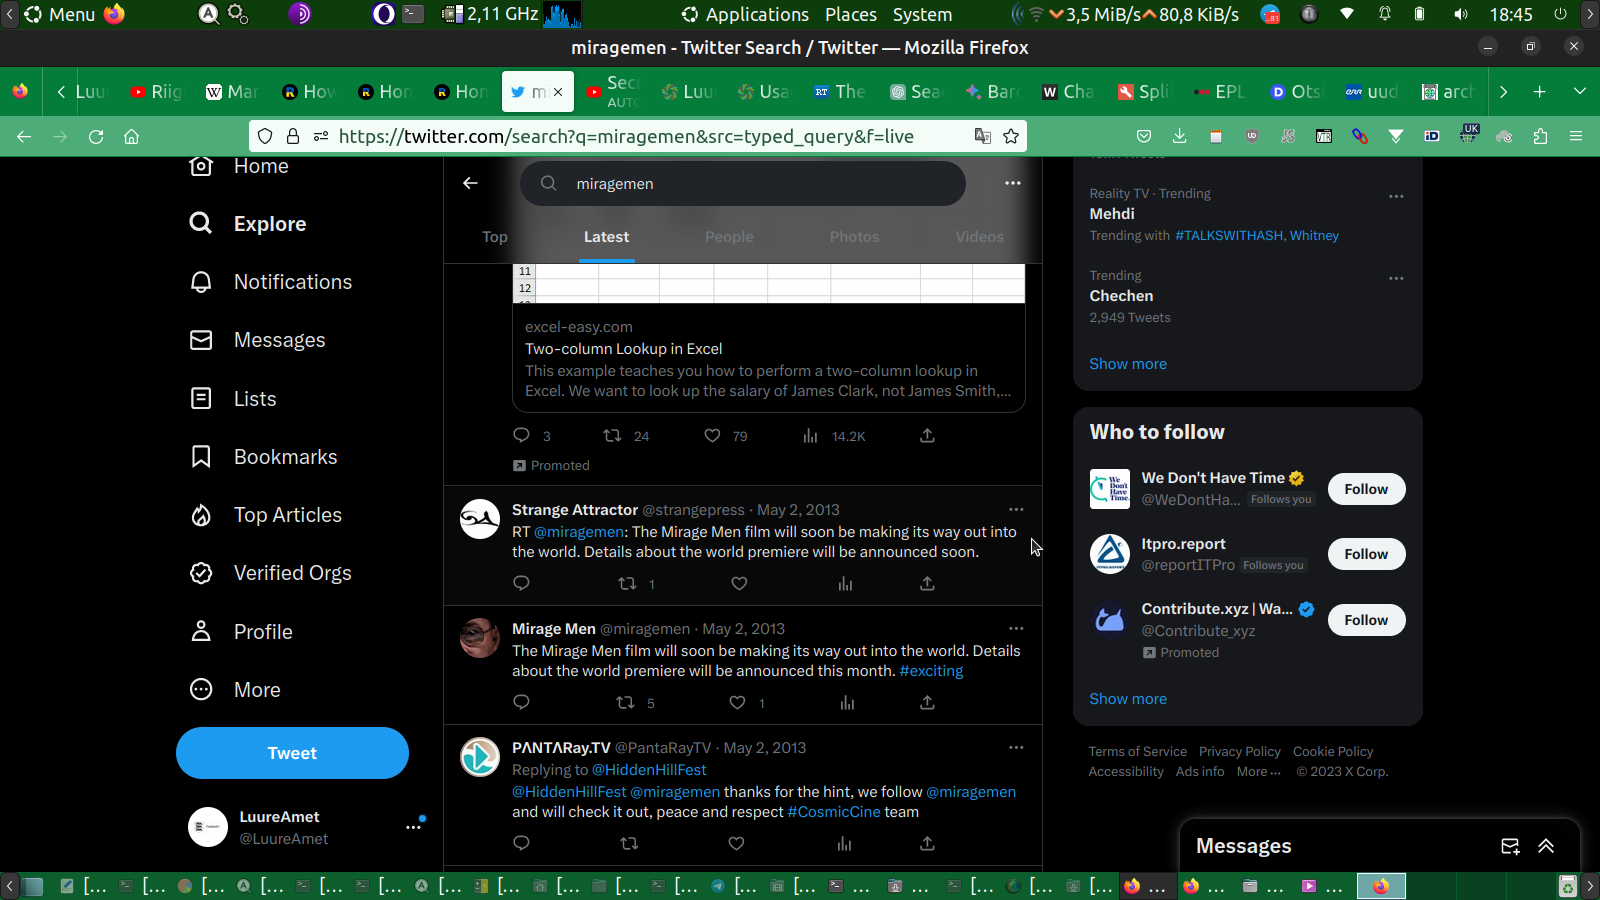The image size is (1600, 900).
Task: Switch to Top search tab
Action: (x=495, y=237)
